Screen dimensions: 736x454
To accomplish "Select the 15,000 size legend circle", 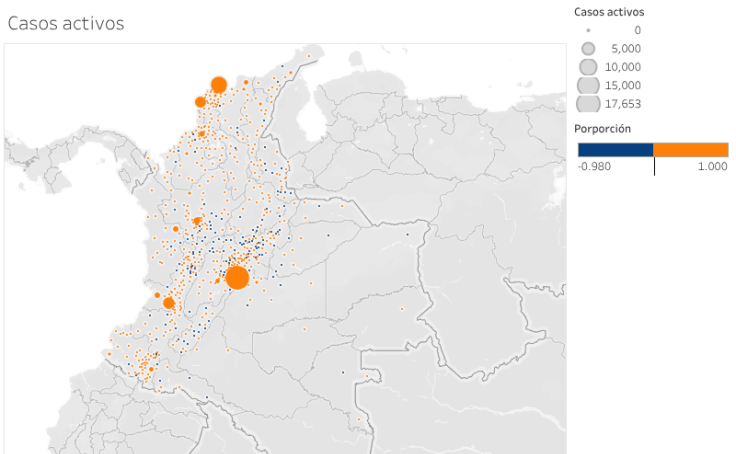I will [x=588, y=85].
